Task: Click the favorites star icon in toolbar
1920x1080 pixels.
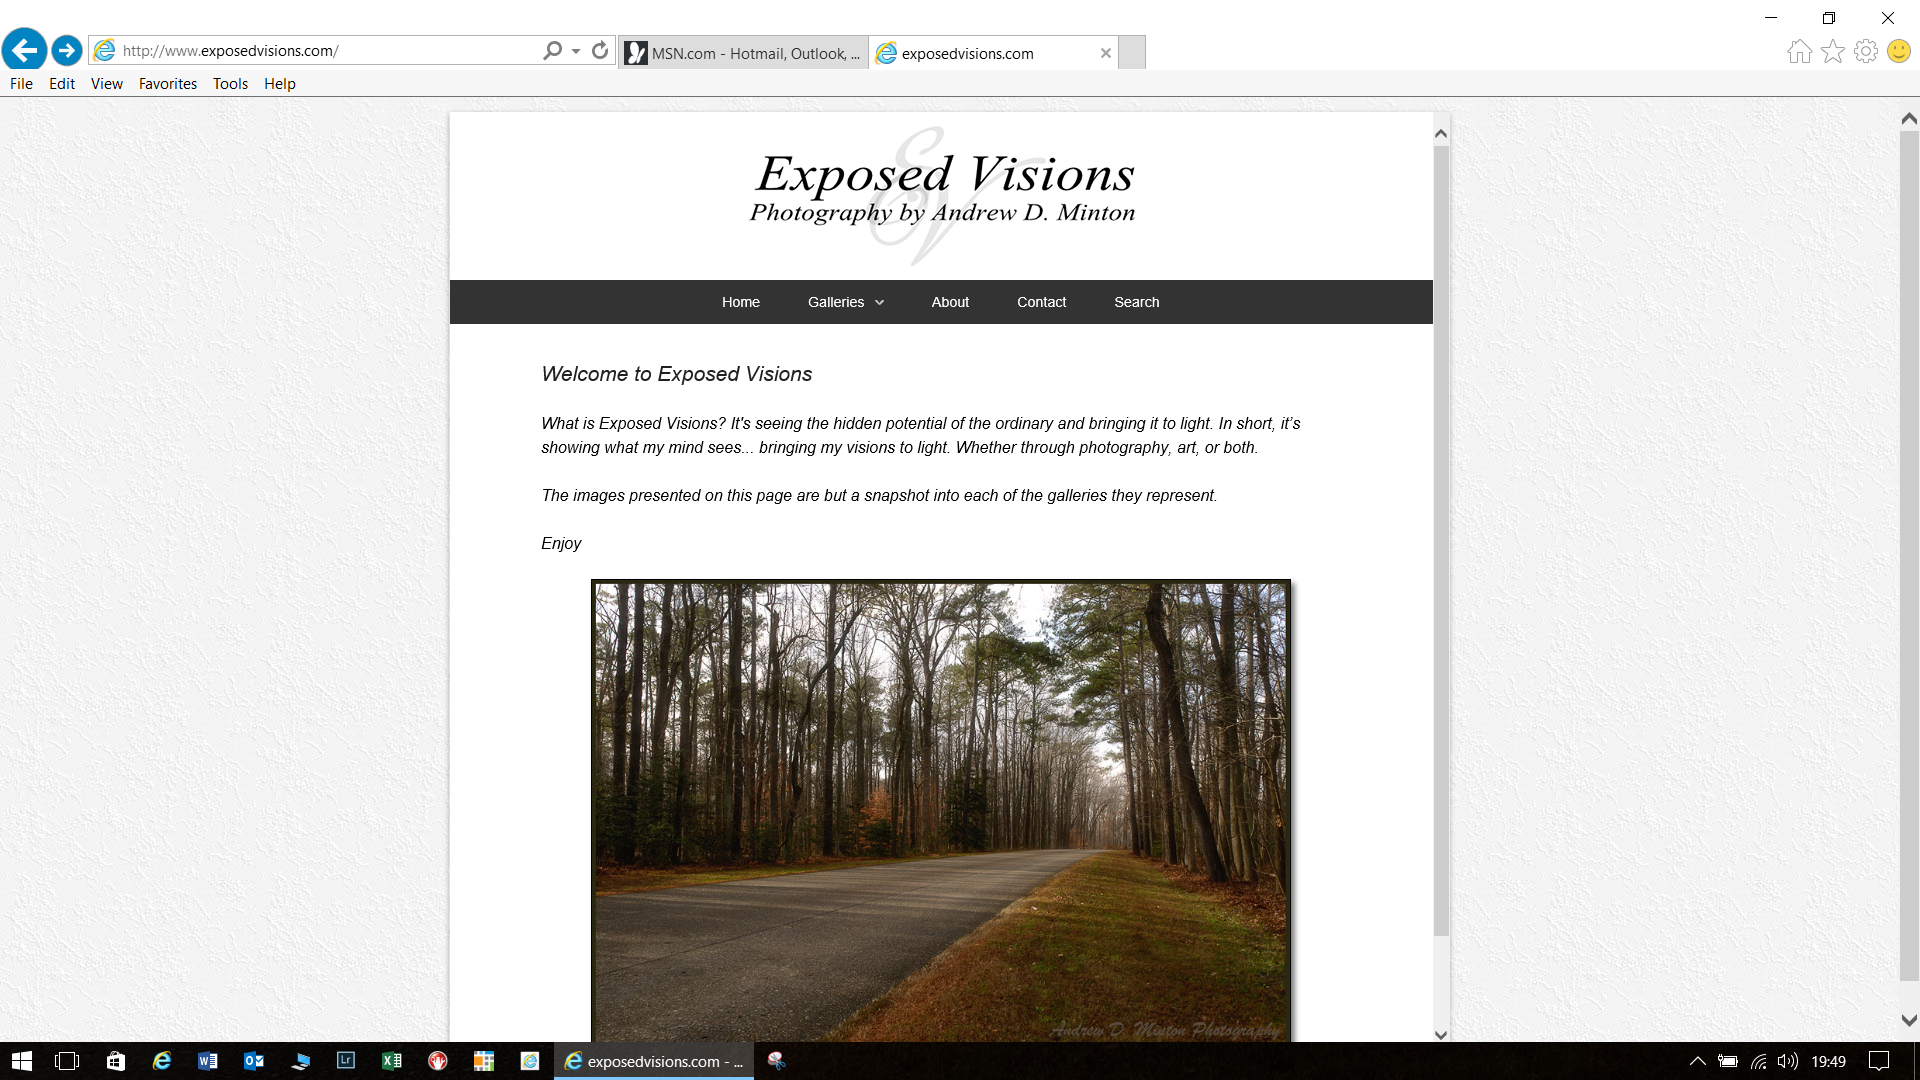Action: (1832, 51)
